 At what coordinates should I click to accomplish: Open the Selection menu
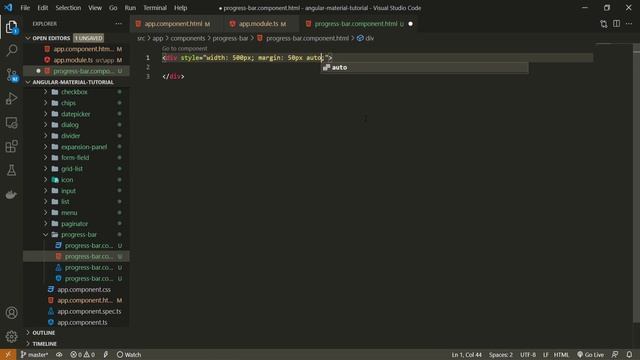coord(68,8)
